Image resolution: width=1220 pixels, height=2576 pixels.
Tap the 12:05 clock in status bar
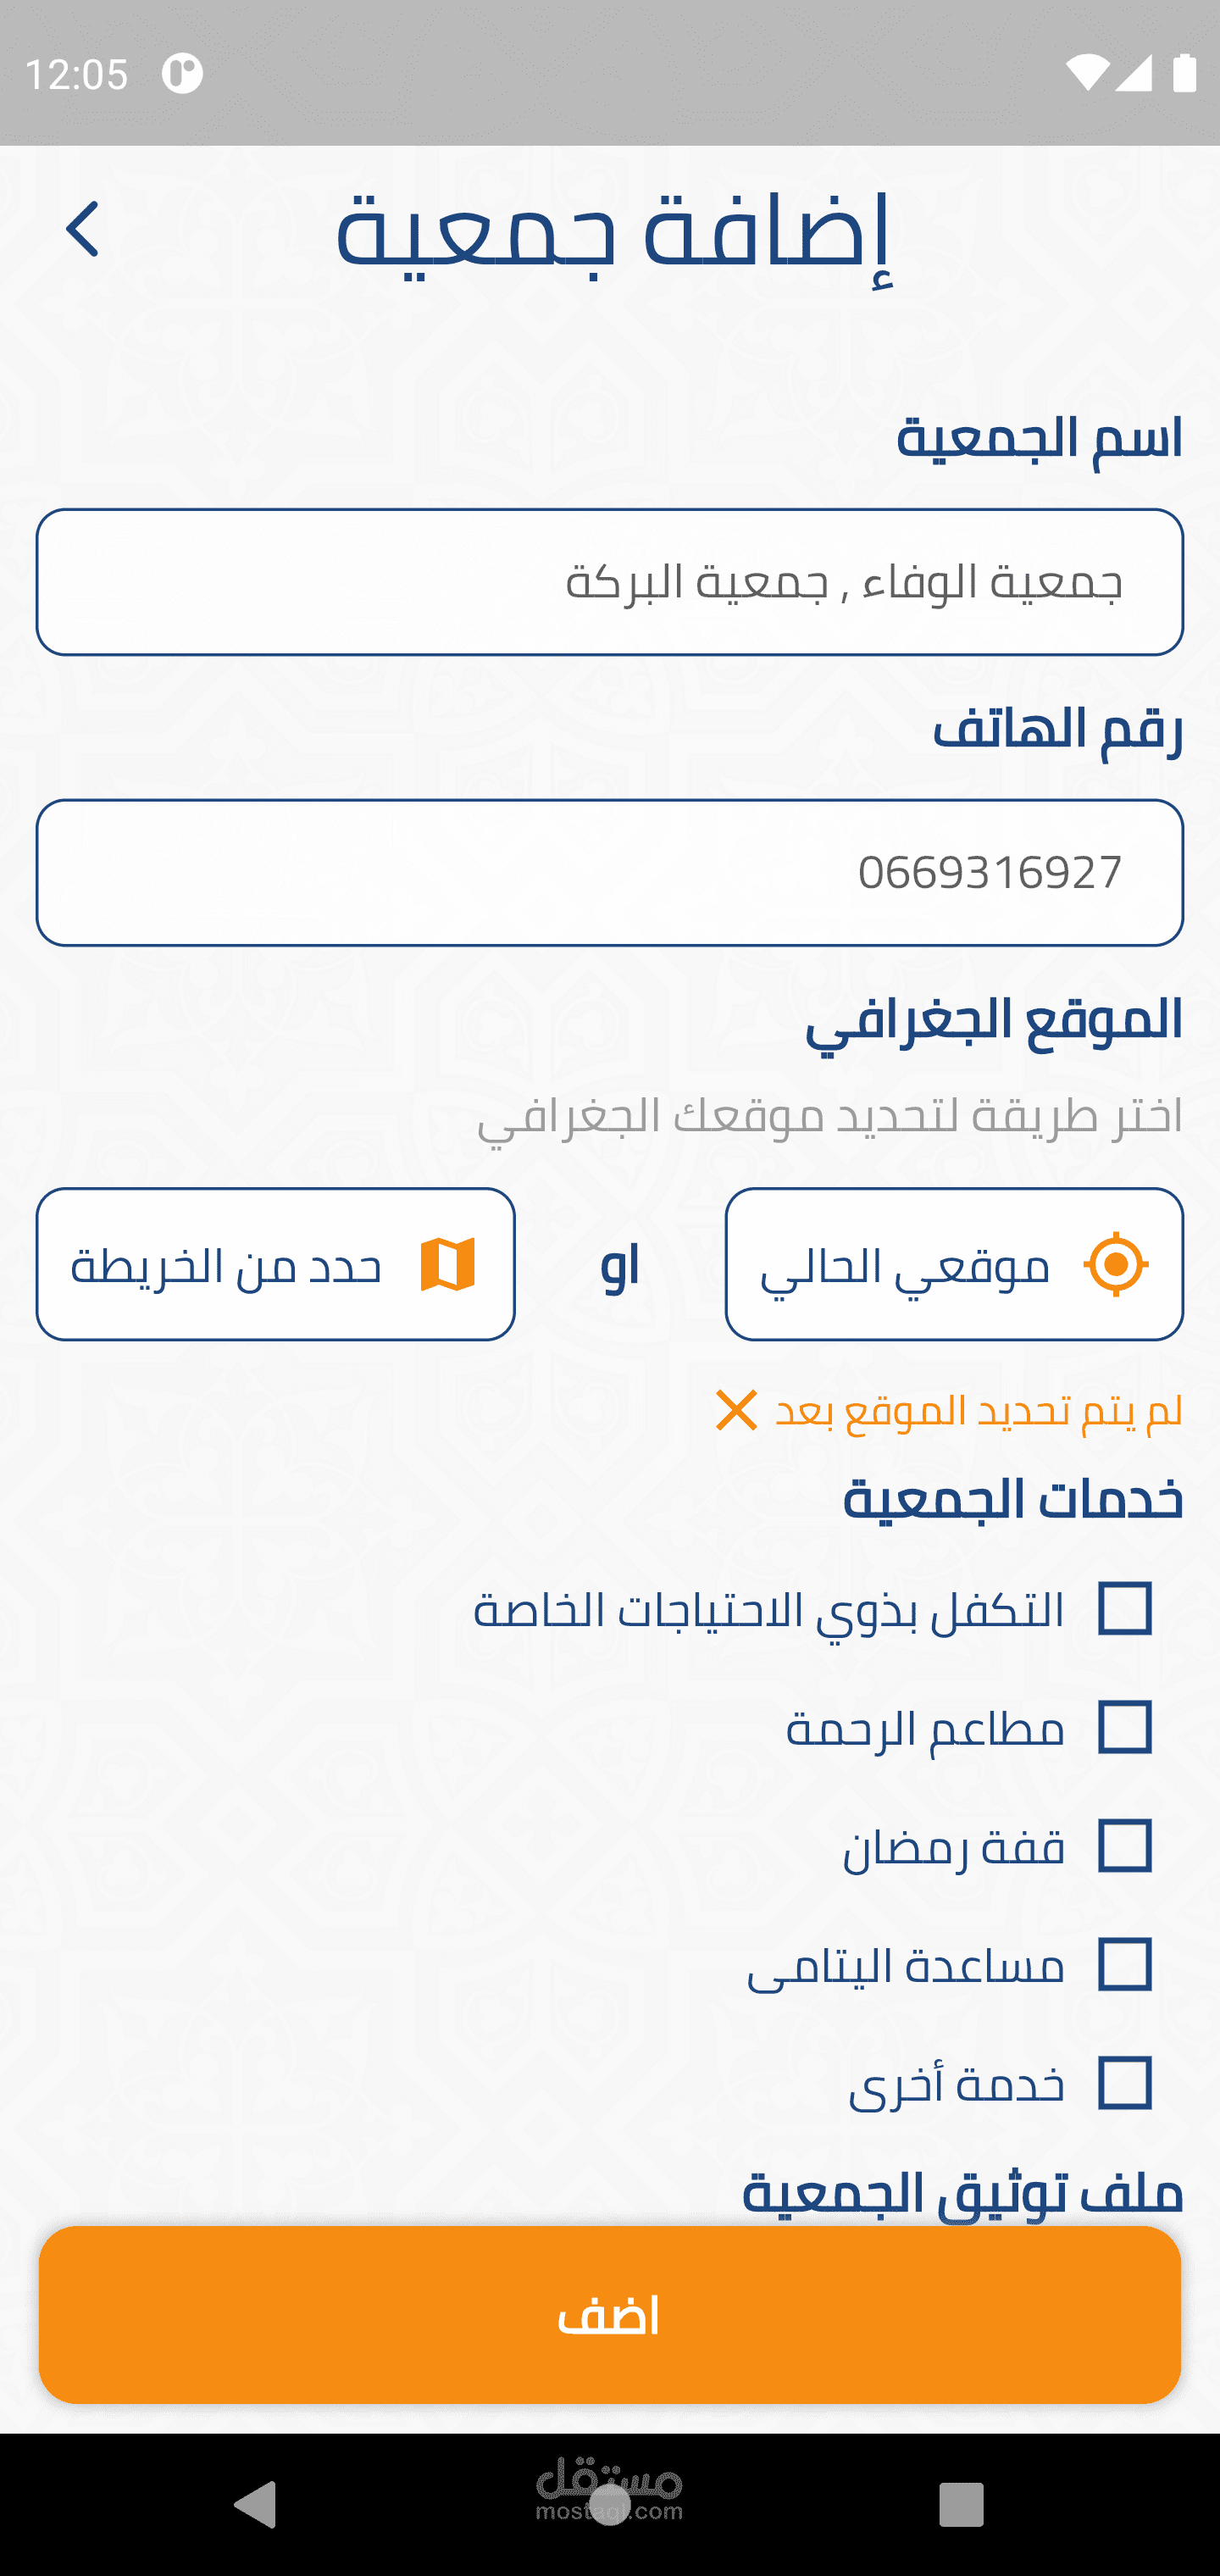[76, 74]
